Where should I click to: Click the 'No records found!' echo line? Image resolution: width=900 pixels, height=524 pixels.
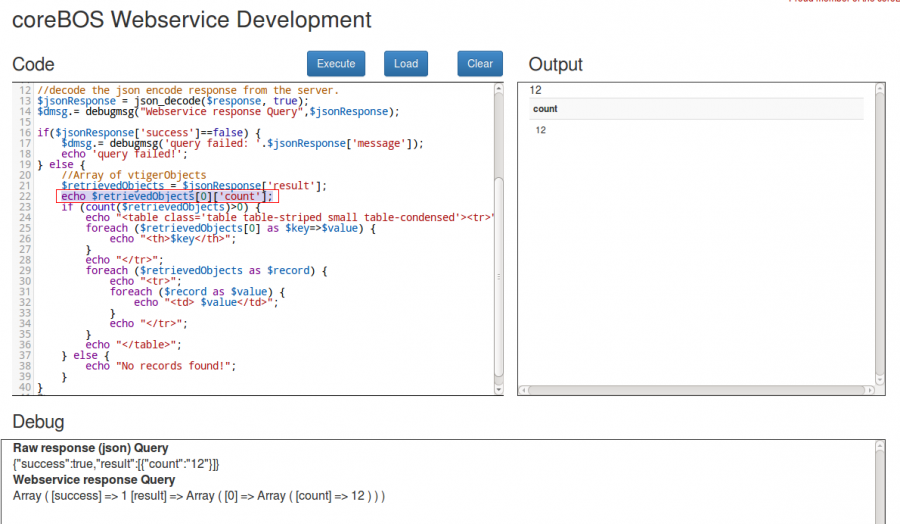tap(160, 366)
